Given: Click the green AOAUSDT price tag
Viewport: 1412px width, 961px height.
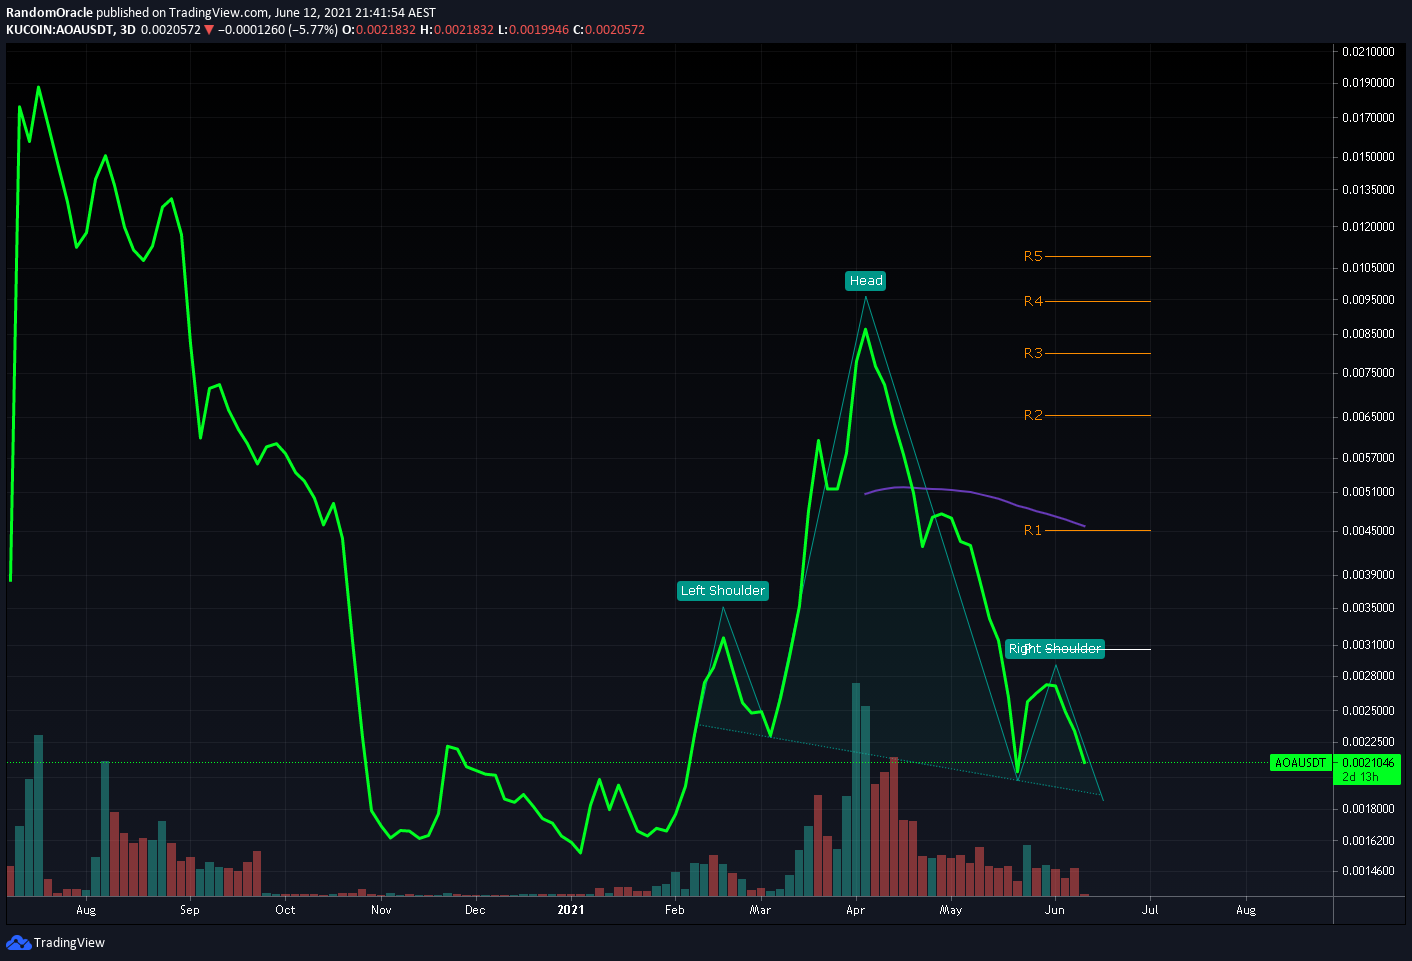Looking at the screenshot, I should 1300,763.
